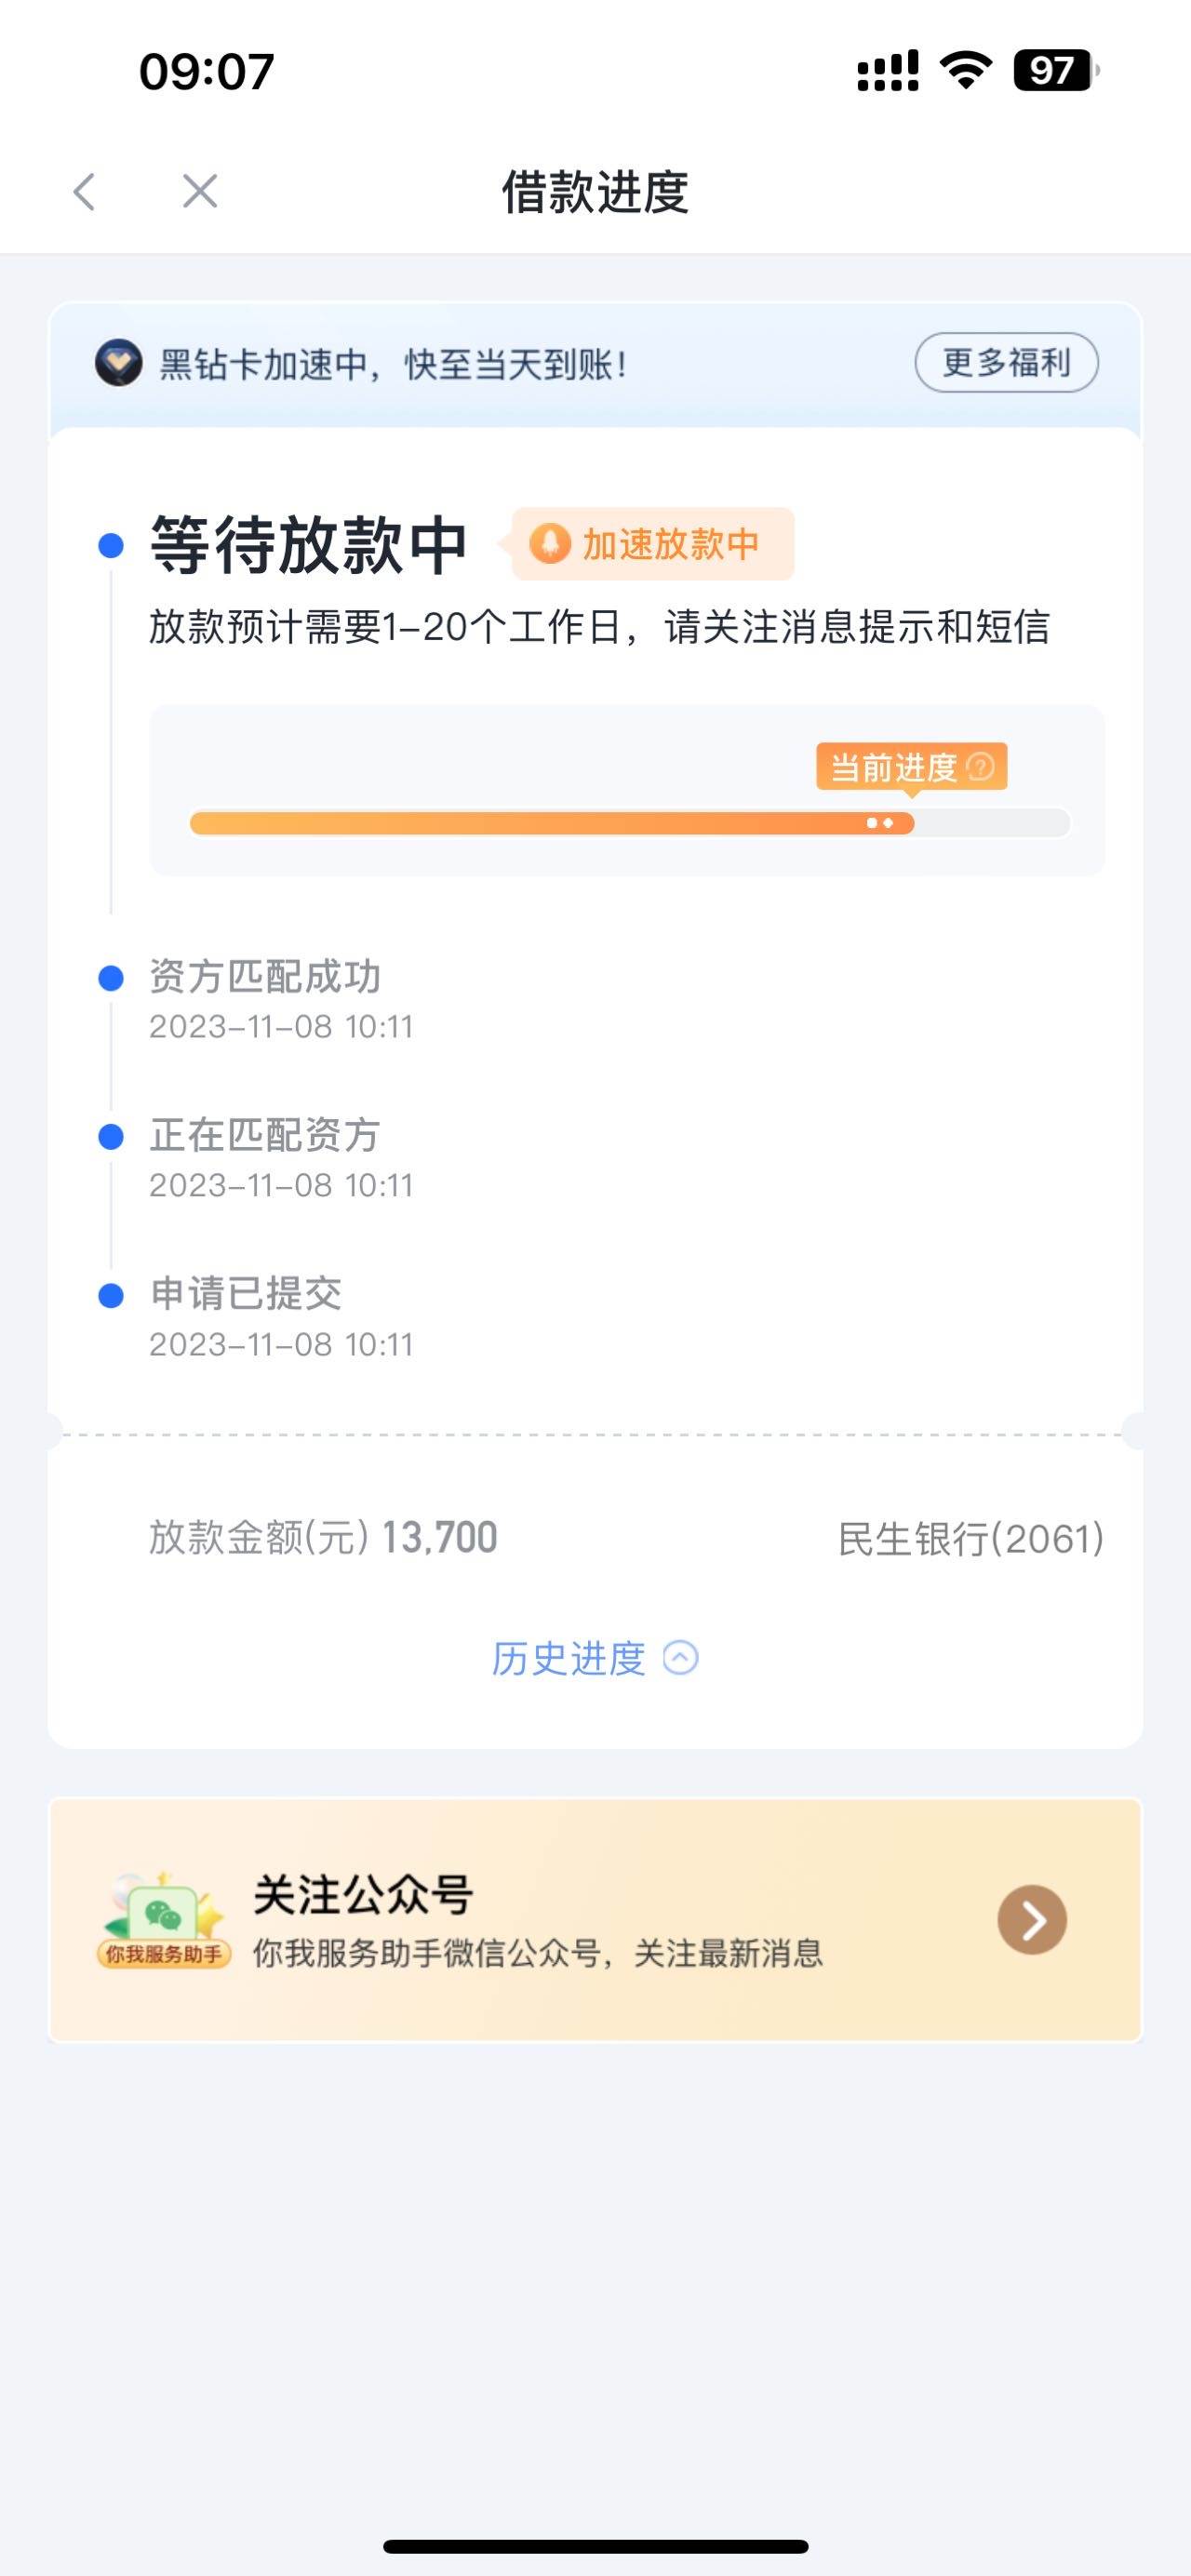Viewport: 1191px width, 2576px height.
Task: Tap the 民生银行(2061) account label
Action: (x=970, y=1538)
